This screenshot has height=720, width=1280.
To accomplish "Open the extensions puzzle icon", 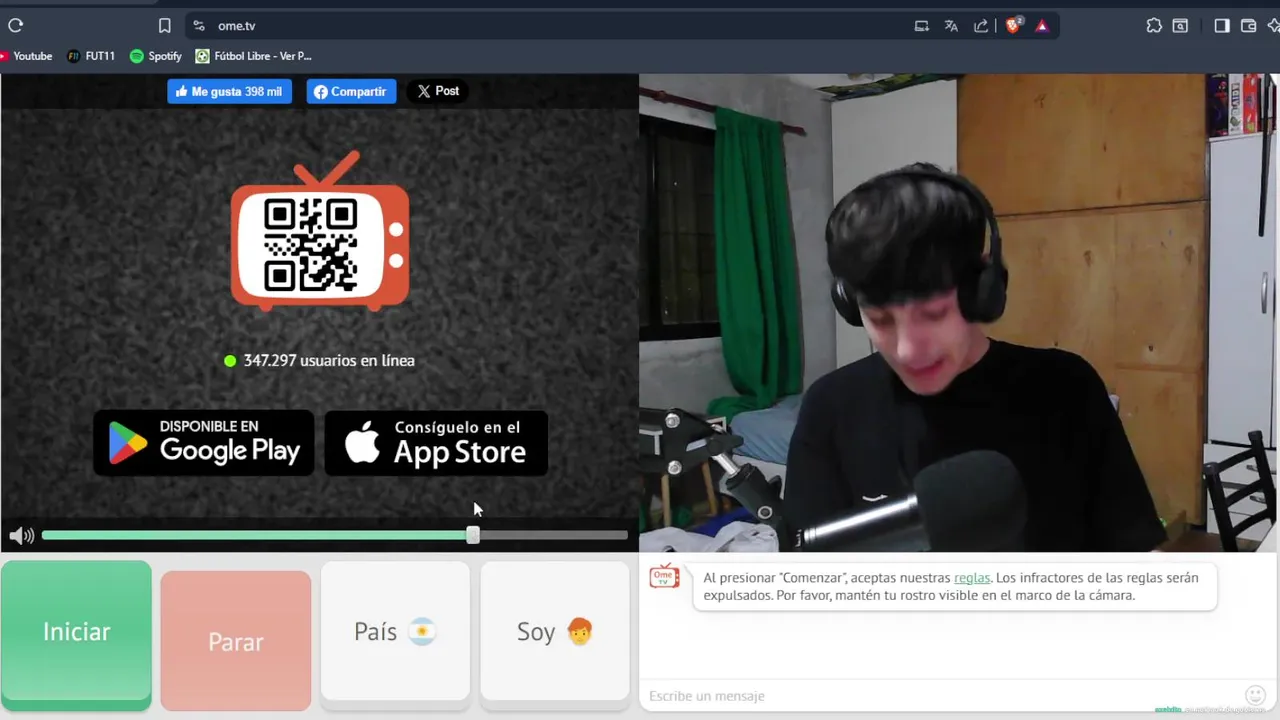I will pos(1154,26).
